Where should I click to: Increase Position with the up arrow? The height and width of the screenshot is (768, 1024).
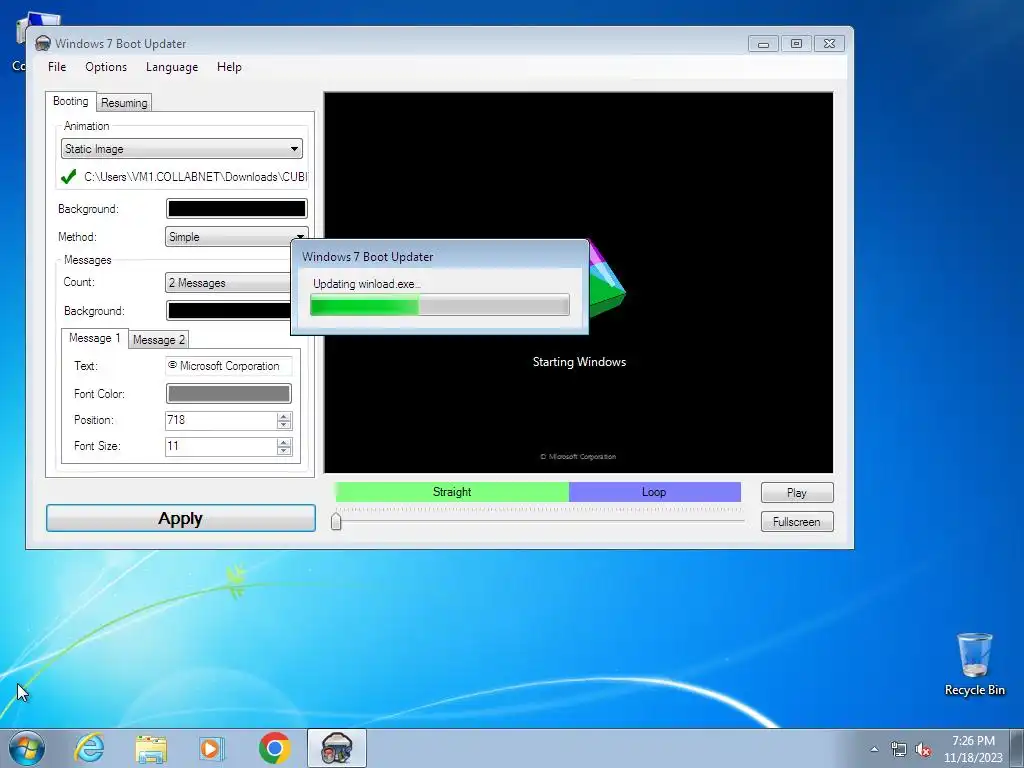point(284,416)
